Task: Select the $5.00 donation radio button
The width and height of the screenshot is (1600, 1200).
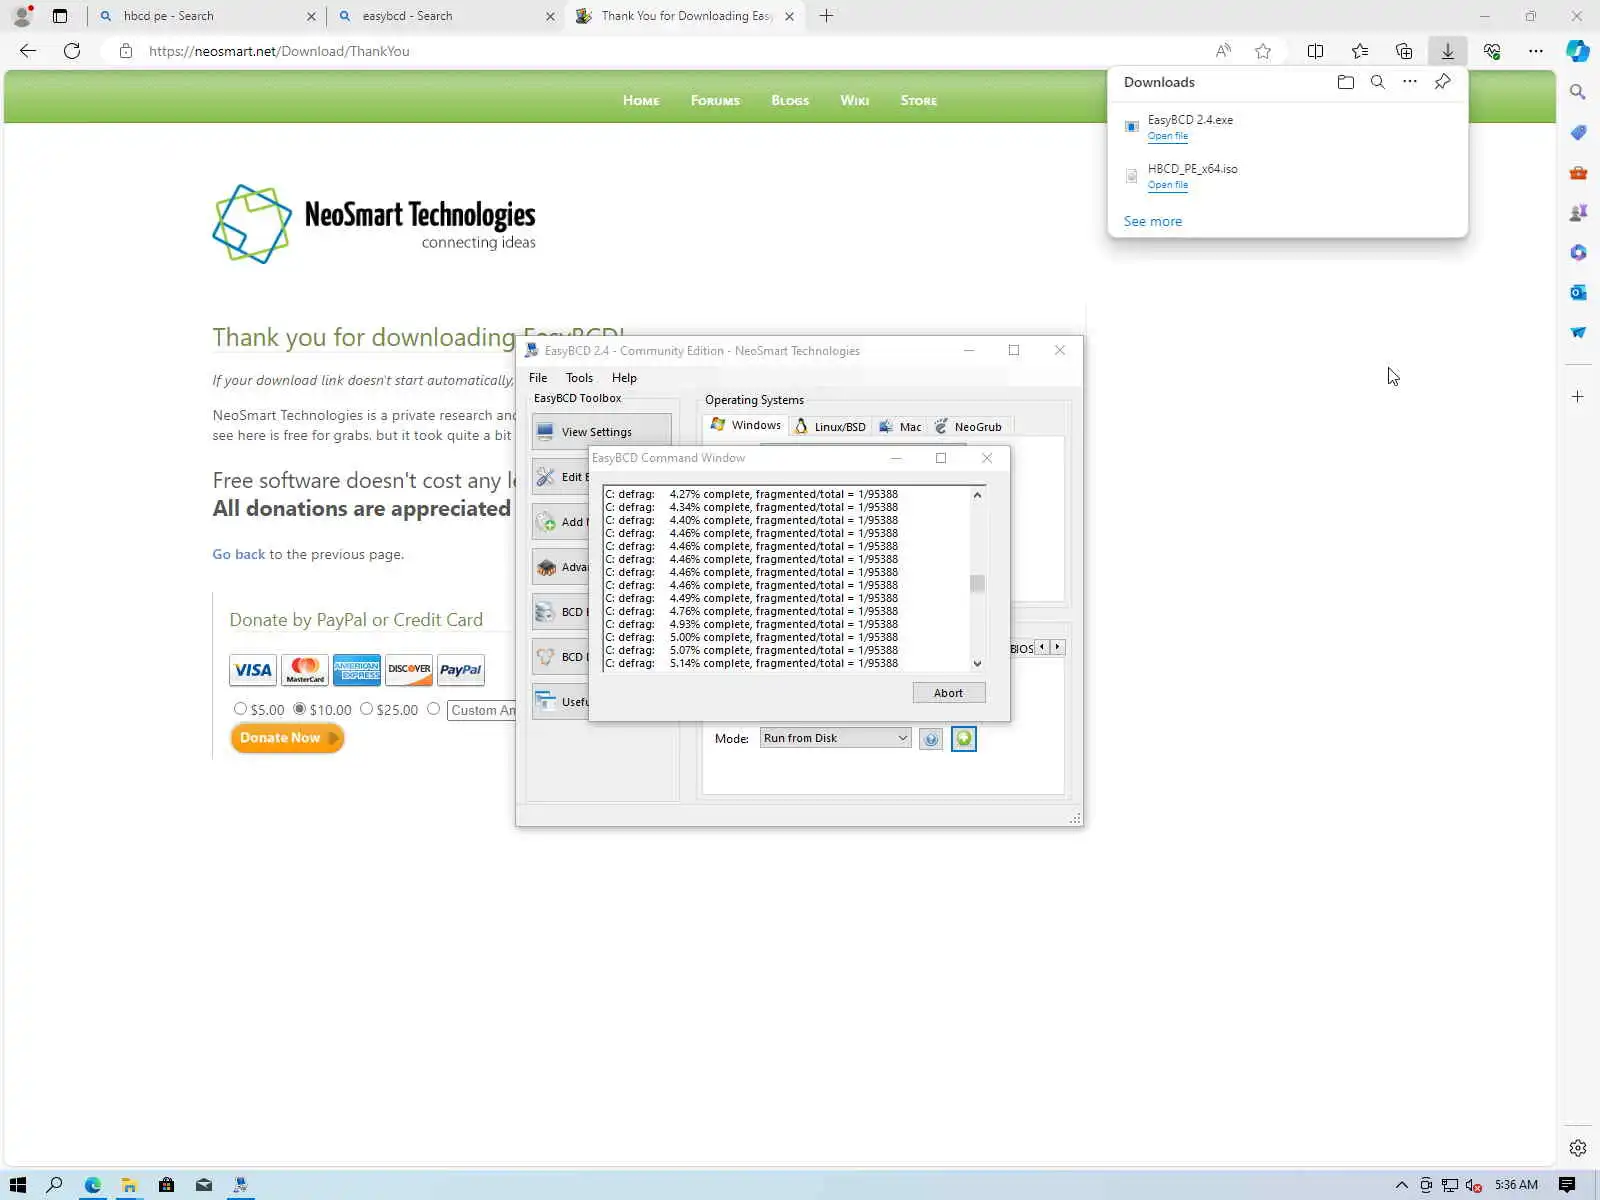Action: click(240, 708)
